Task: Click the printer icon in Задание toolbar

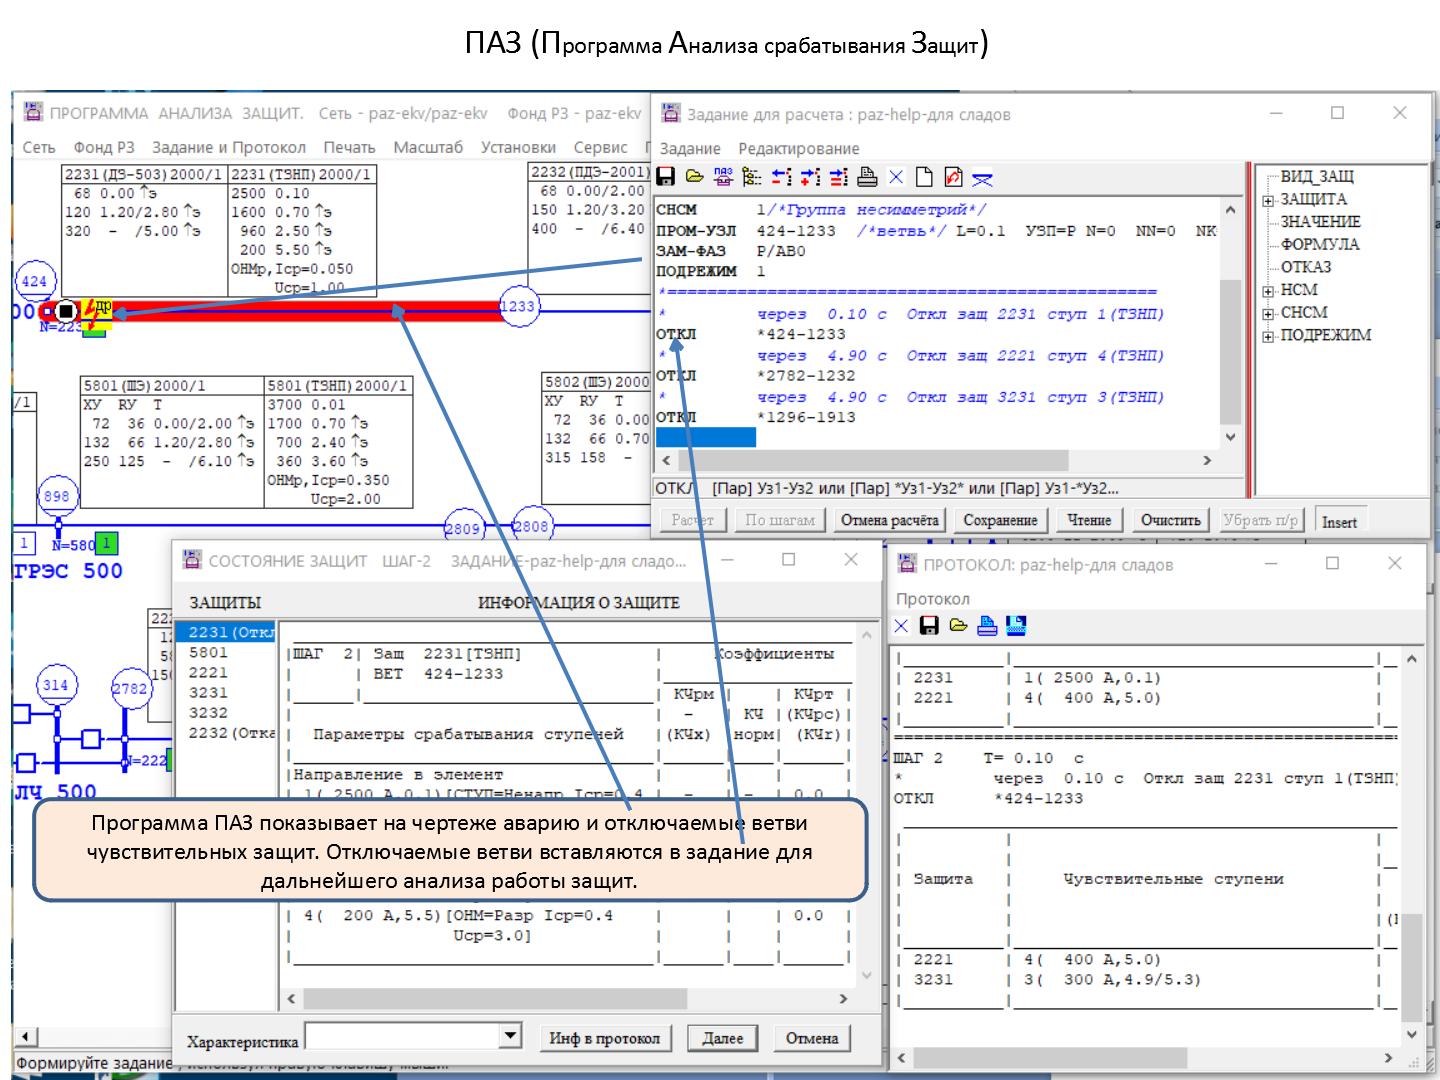Action: [x=867, y=178]
